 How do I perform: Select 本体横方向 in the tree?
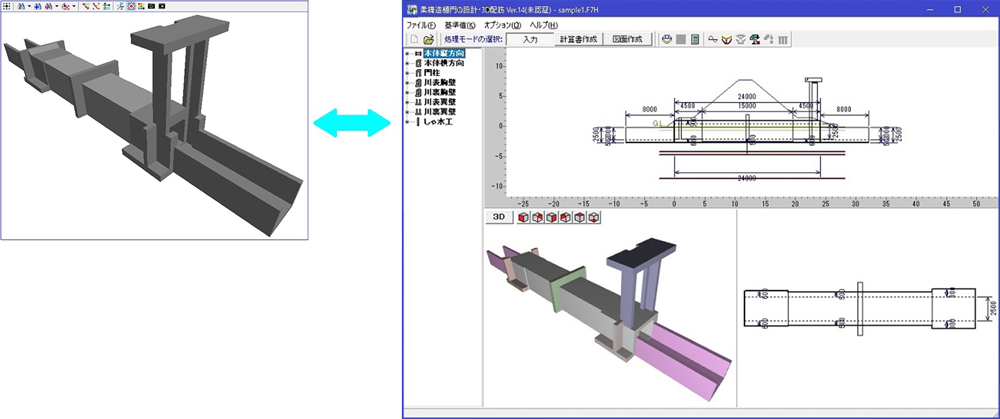pyautogui.click(x=443, y=63)
